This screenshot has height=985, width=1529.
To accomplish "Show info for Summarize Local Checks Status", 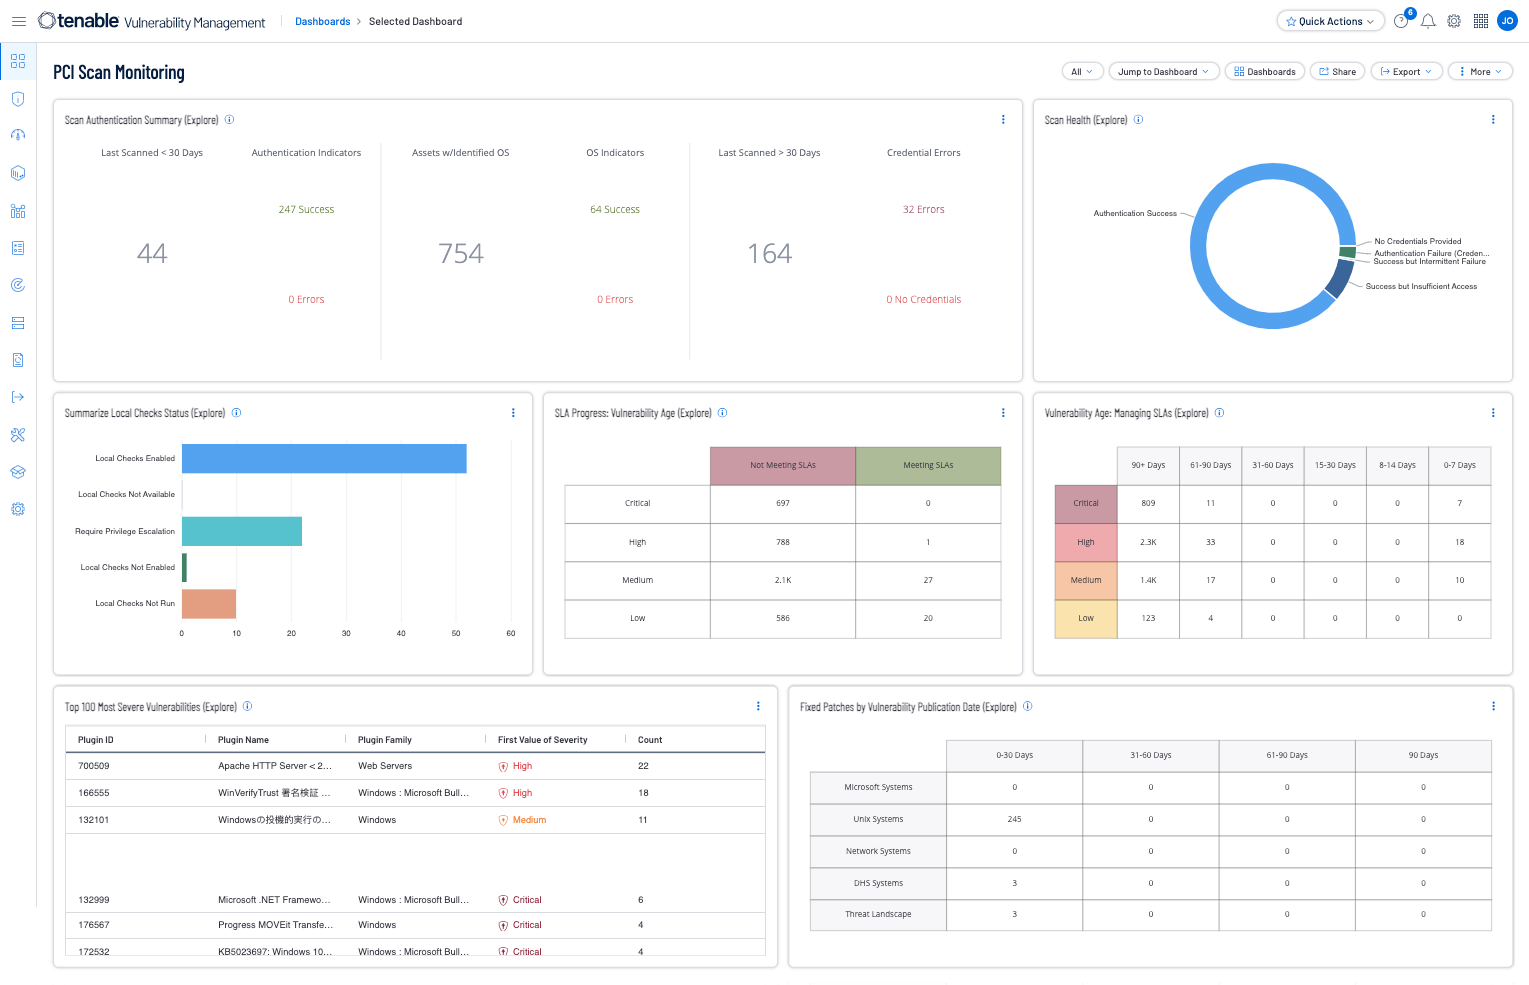I will (x=236, y=413).
